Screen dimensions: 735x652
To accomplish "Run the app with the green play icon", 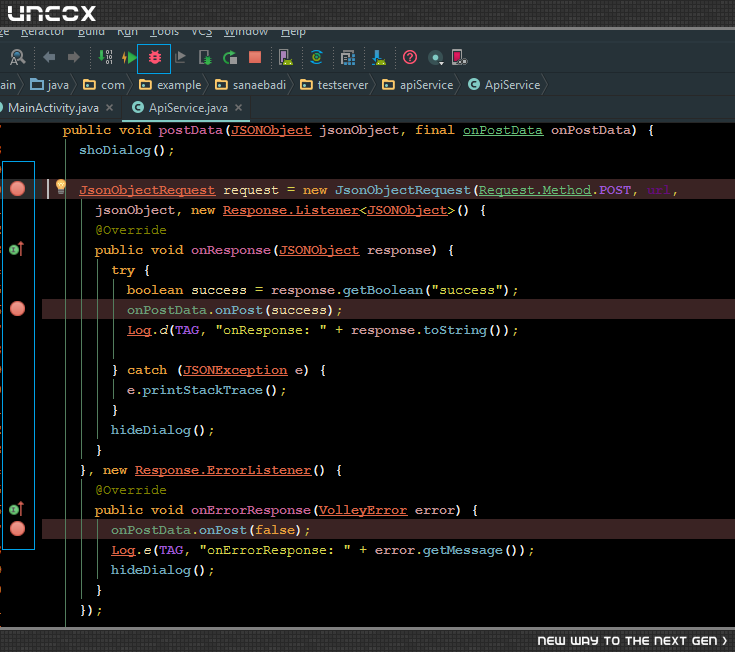I will (x=129, y=58).
